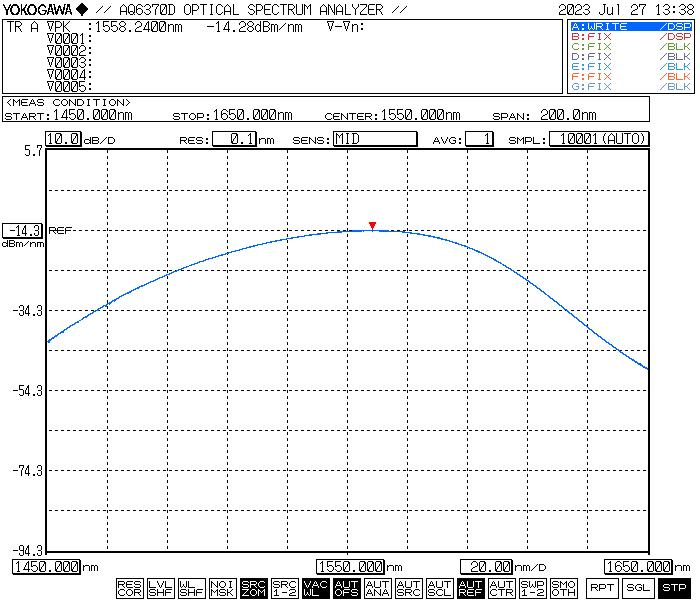Viewport: 700px width, 600px height.
Task: Toggle the AUT OFS auto offset indicator
Action: pyautogui.click(x=347, y=588)
